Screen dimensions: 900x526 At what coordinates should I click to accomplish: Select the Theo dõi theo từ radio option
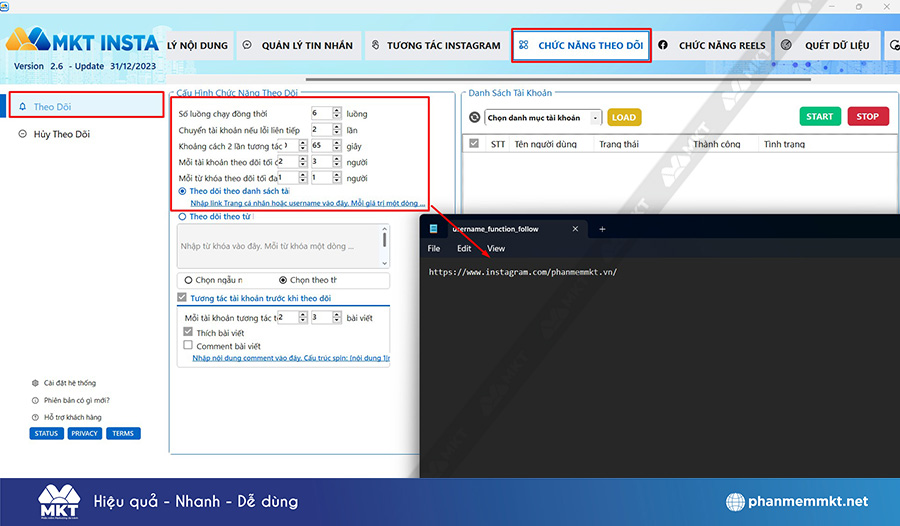pyautogui.click(x=182, y=216)
